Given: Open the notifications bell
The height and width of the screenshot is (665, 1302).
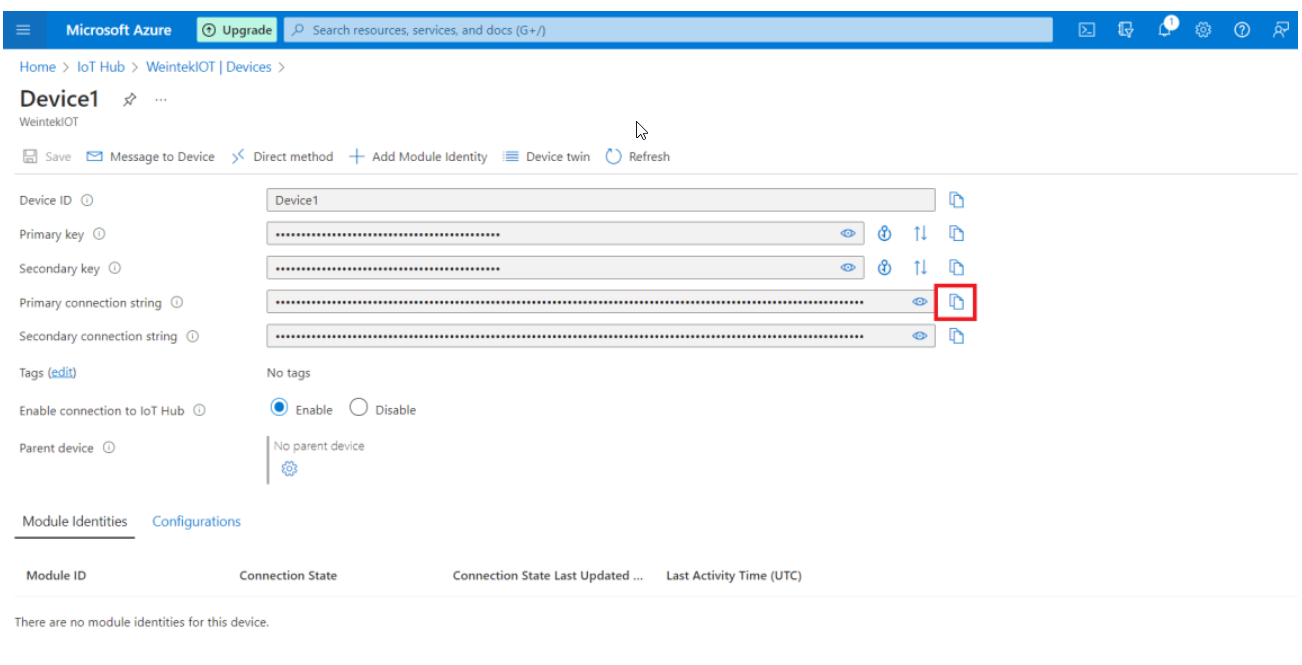Looking at the screenshot, I should (1165, 30).
